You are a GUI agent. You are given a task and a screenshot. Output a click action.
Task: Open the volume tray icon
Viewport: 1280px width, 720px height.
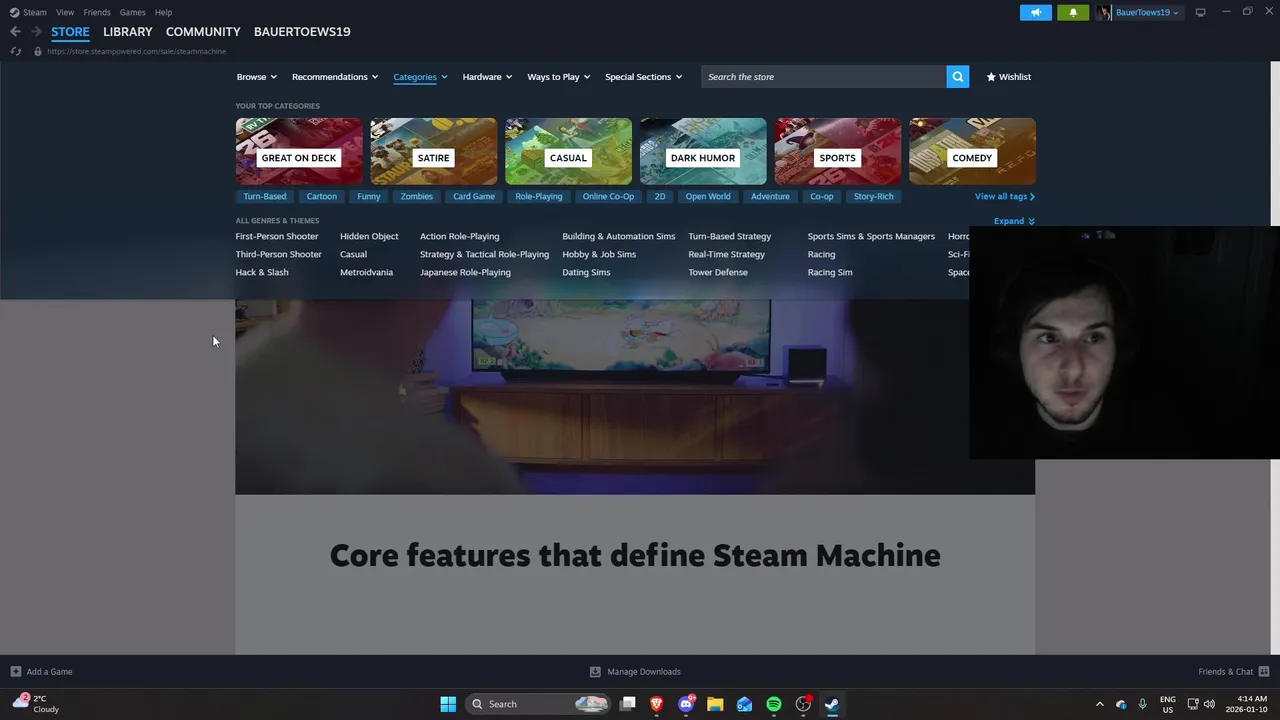pyautogui.click(x=1209, y=704)
